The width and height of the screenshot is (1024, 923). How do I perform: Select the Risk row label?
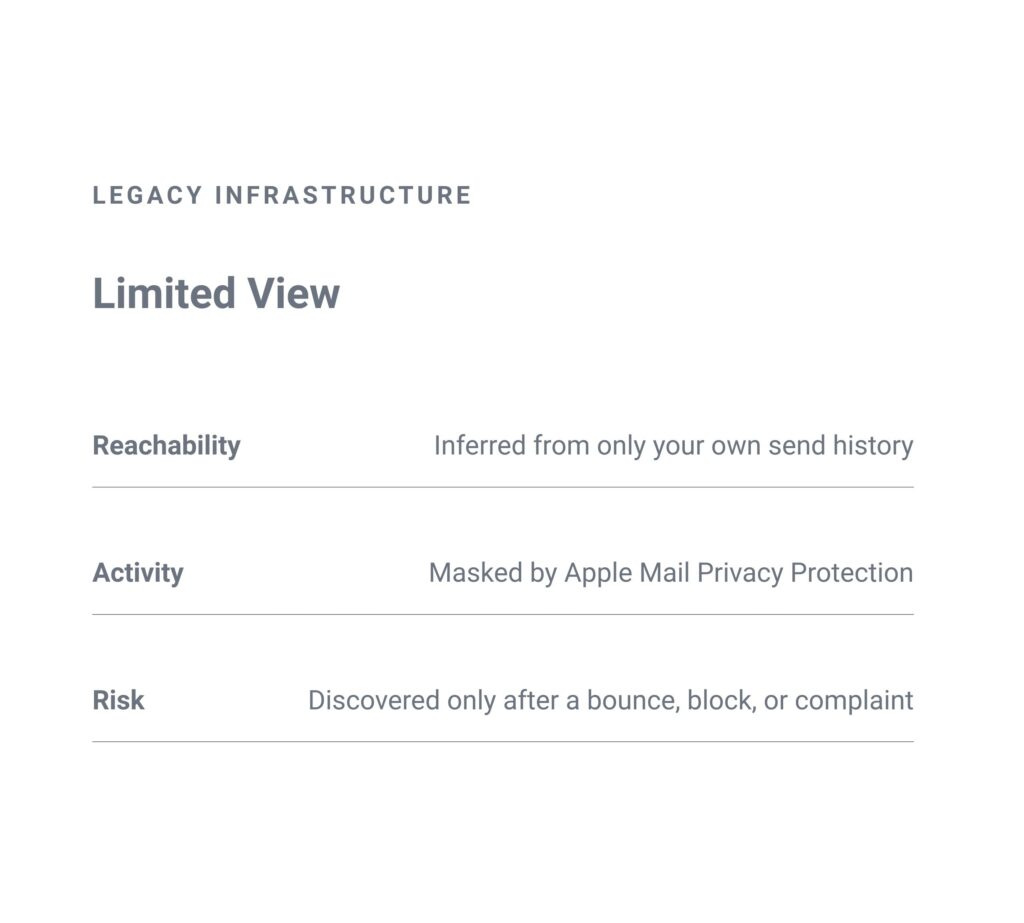(x=118, y=700)
